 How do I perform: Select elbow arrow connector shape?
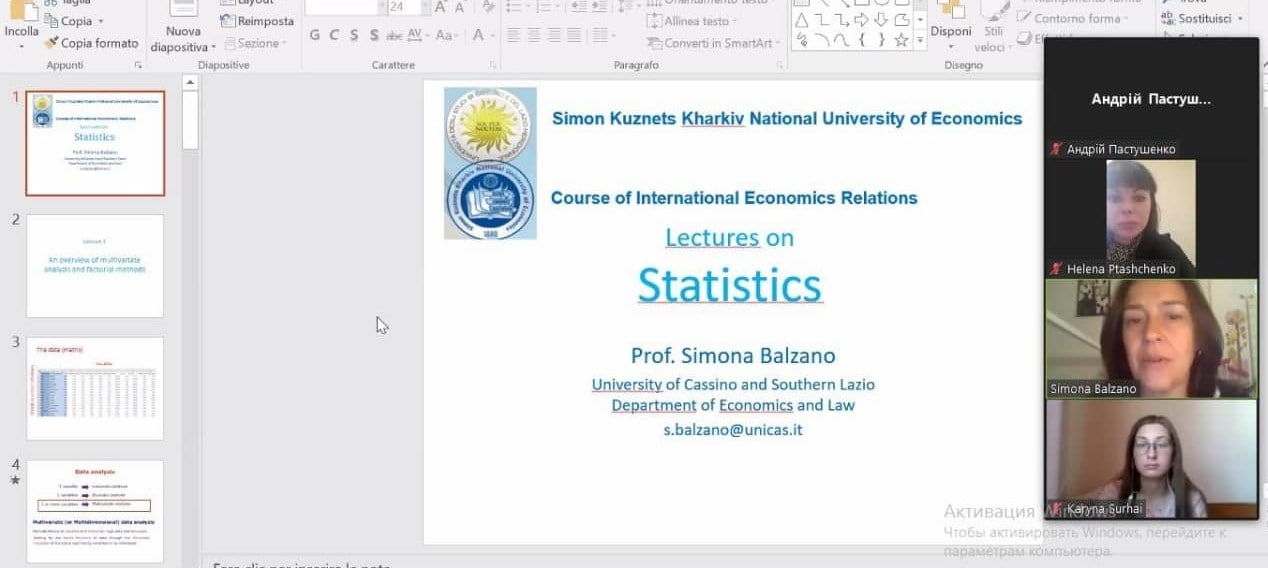841,20
